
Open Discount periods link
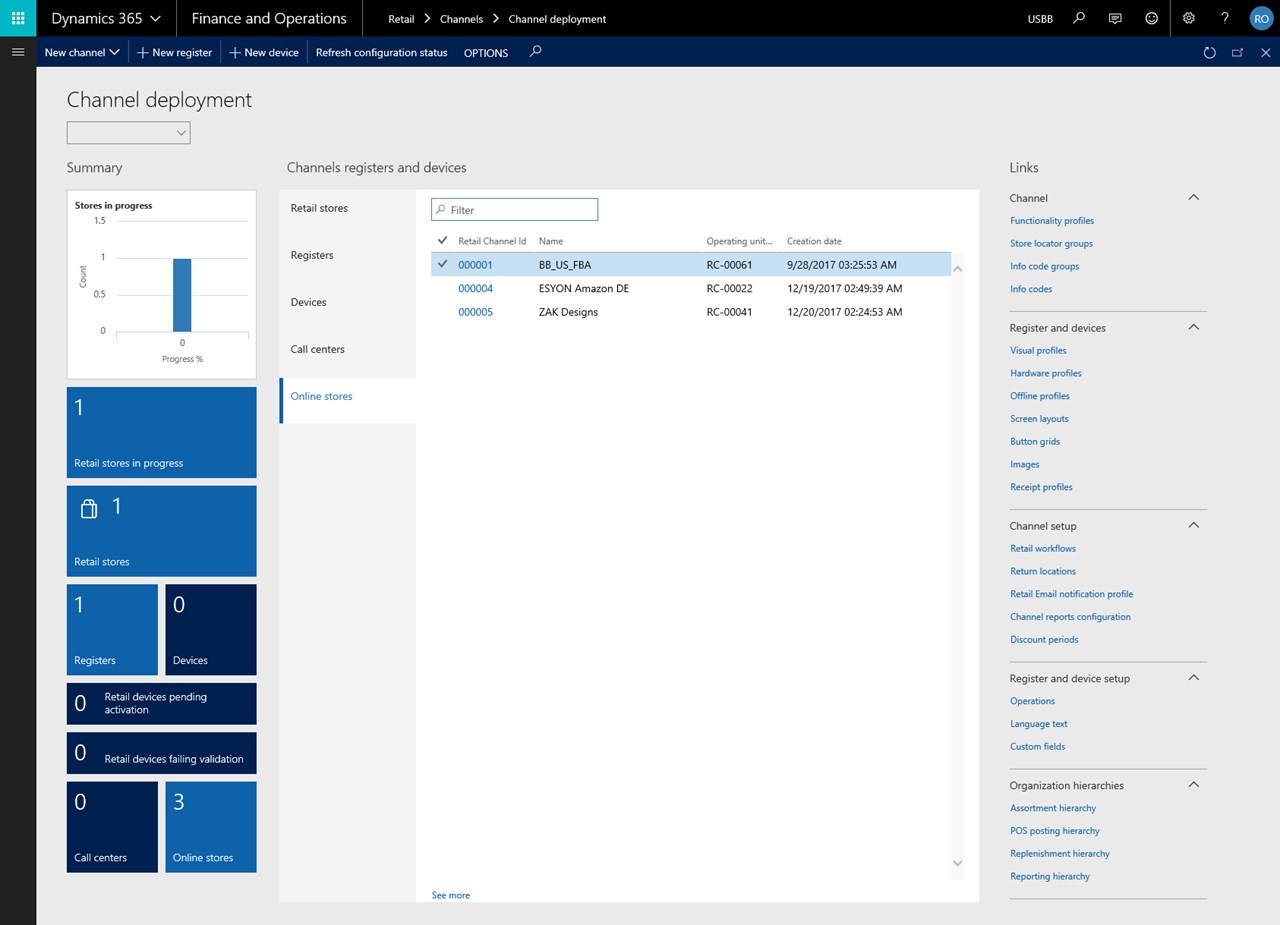click(1044, 639)
